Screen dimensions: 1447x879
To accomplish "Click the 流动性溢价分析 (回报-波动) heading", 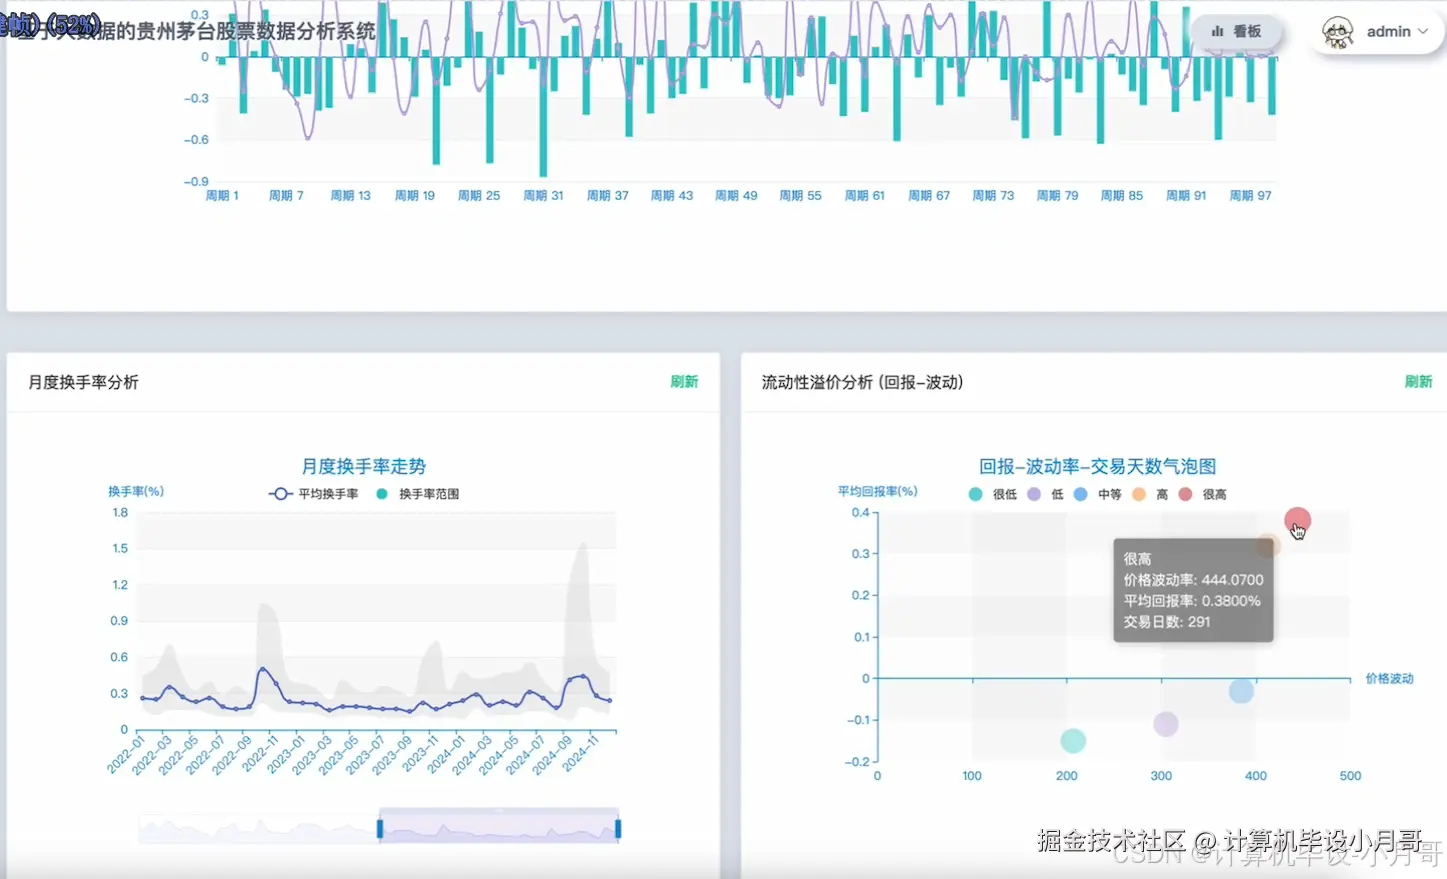I will tap(863, 382).
